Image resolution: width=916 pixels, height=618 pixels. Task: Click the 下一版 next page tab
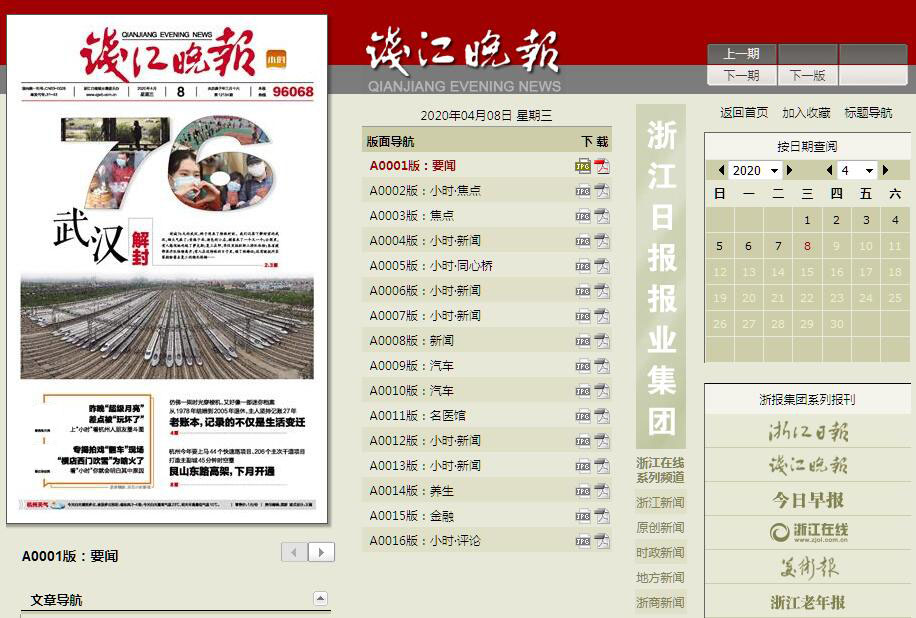tap(807, 75)
